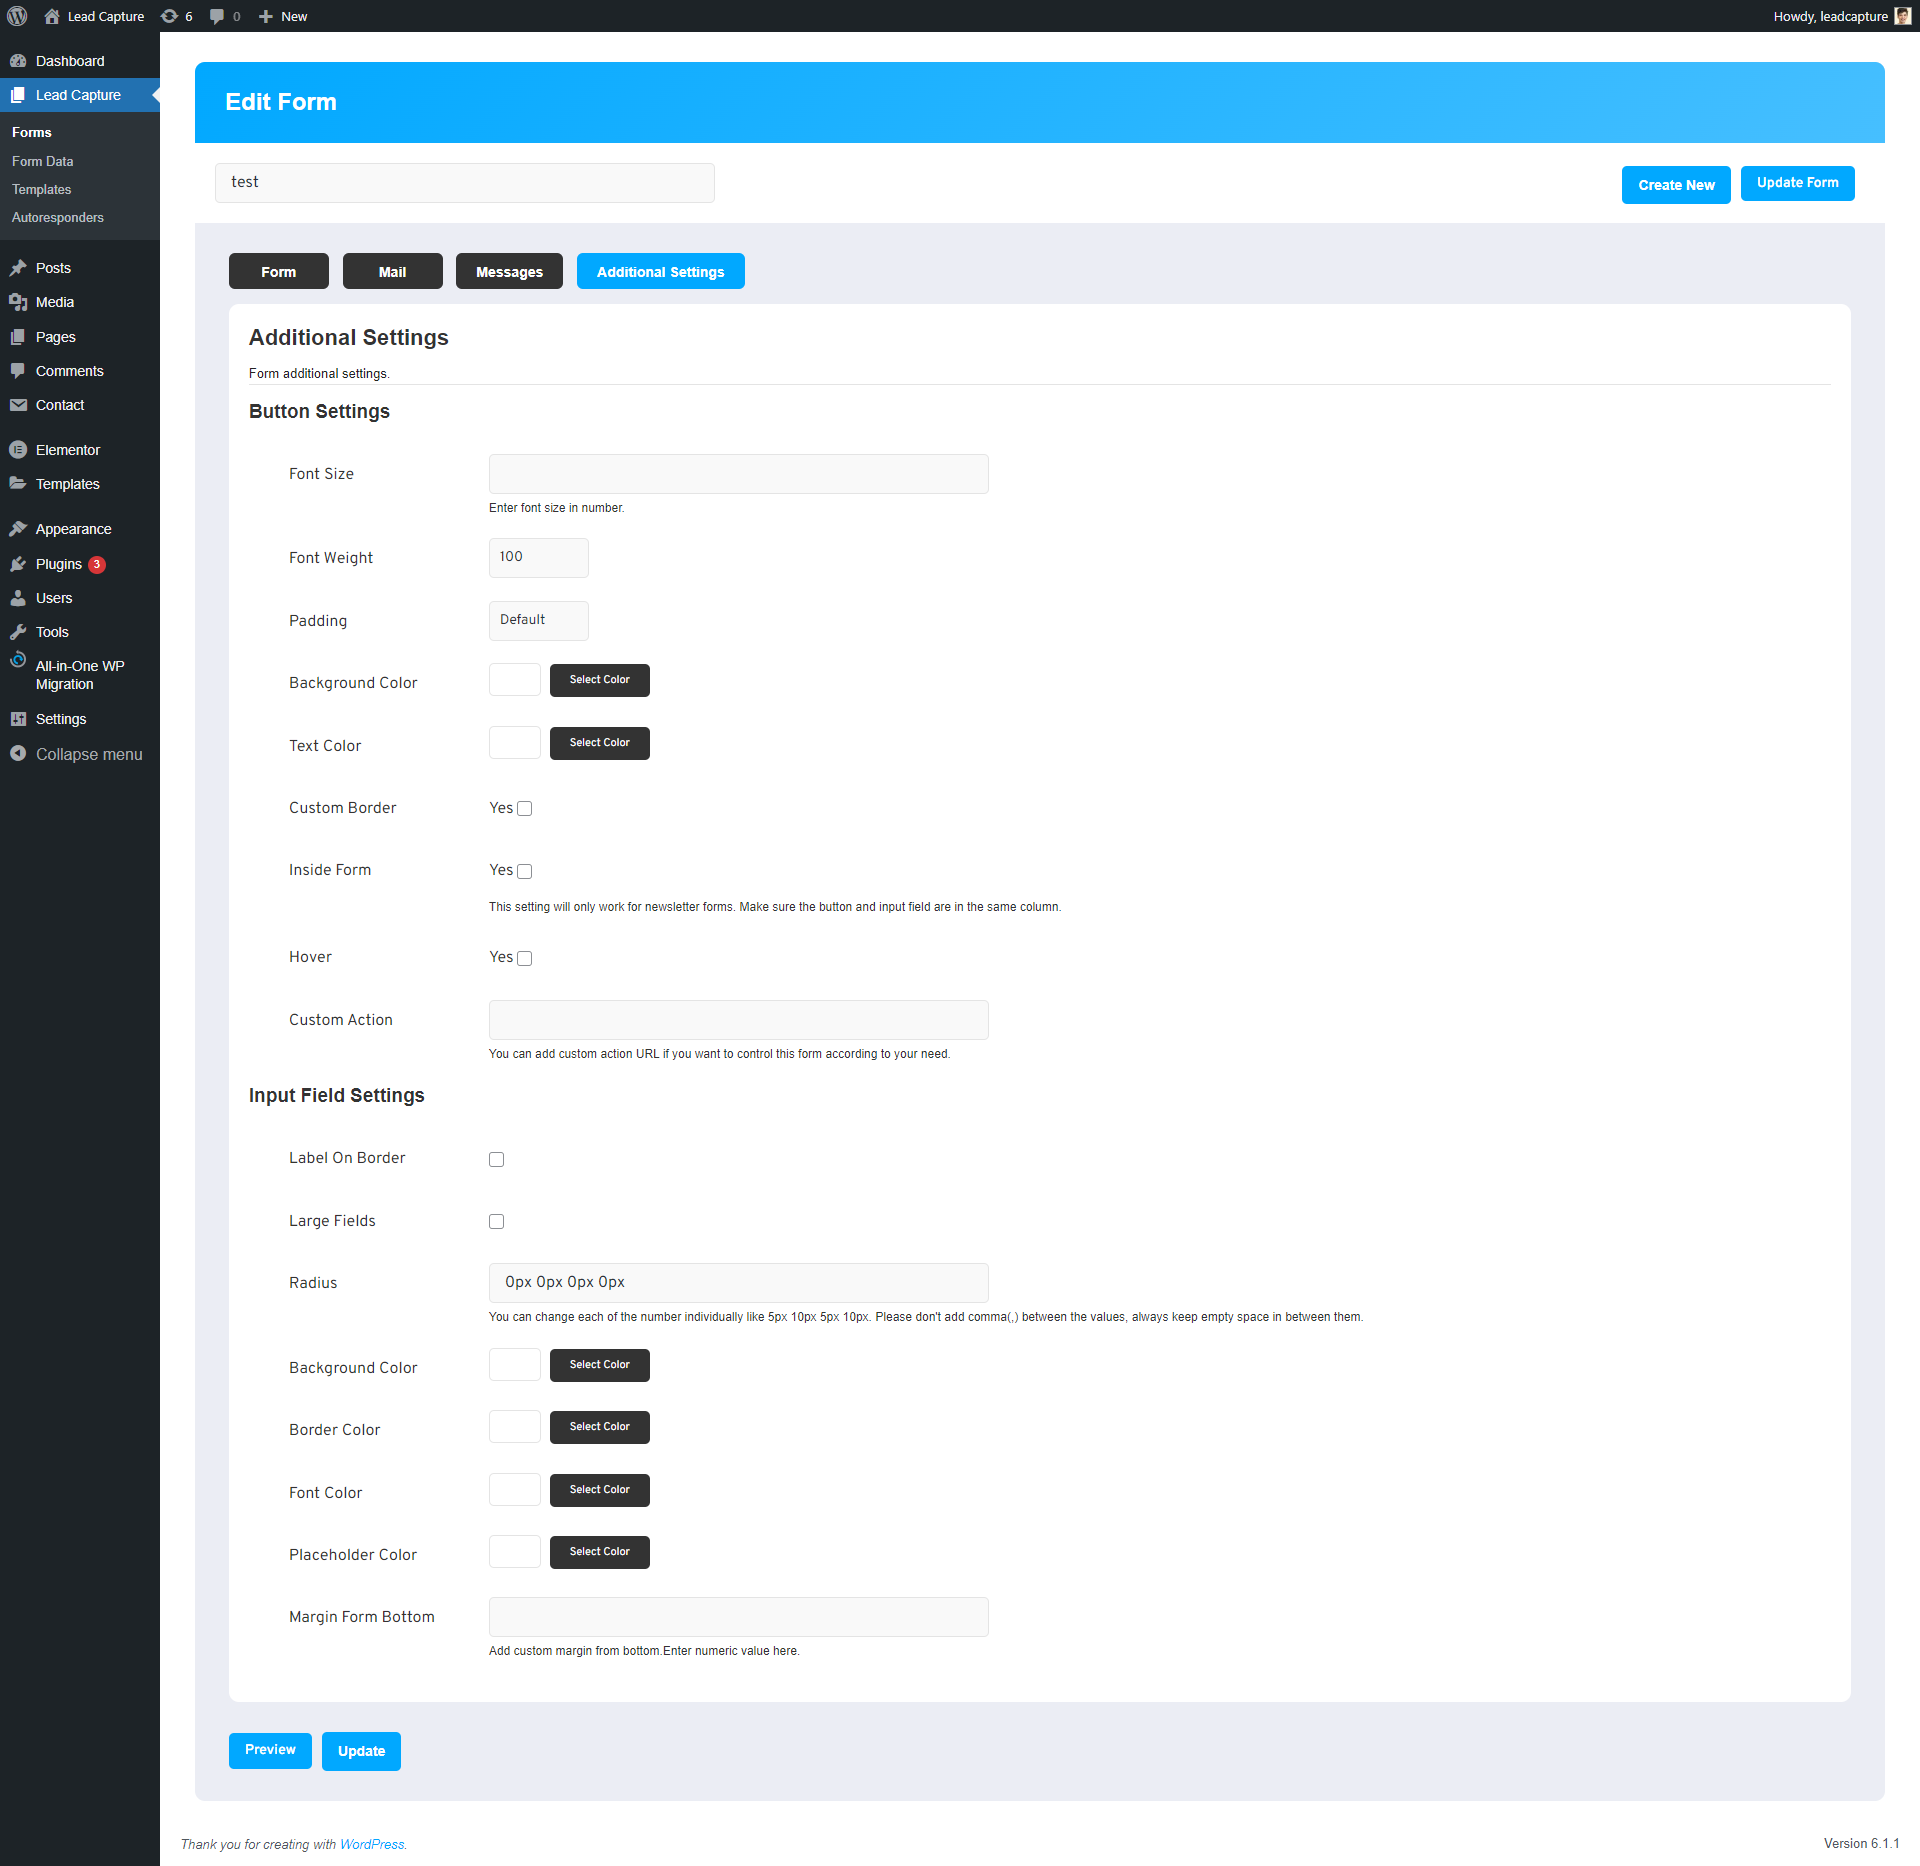Click Select Color for Font Color

[x=600, y=1490]
